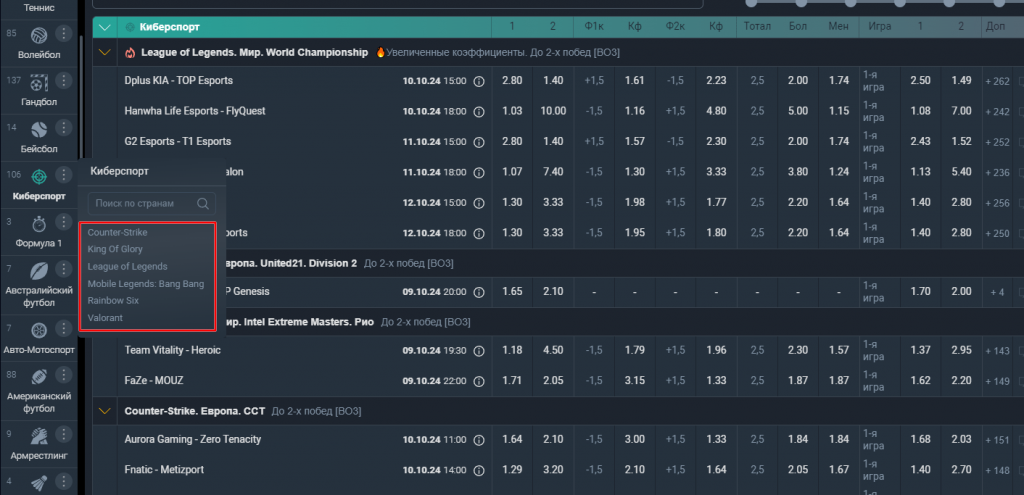Show info for Hanwha Life Esports - FlyQuest
This screenshot has width=1024, height=495.
[479, 112]
